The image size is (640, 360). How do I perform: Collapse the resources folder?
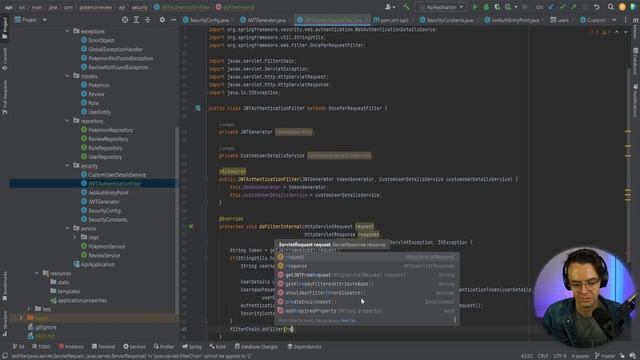pos(37,273)
